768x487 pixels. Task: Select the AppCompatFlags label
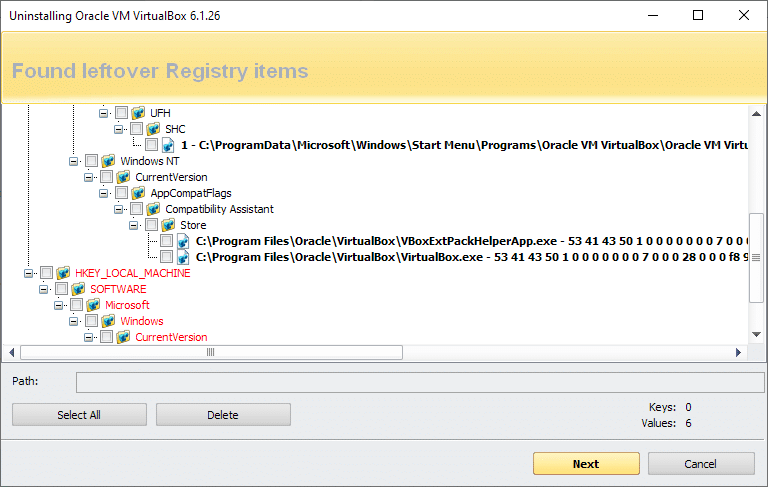coord(191,193)
